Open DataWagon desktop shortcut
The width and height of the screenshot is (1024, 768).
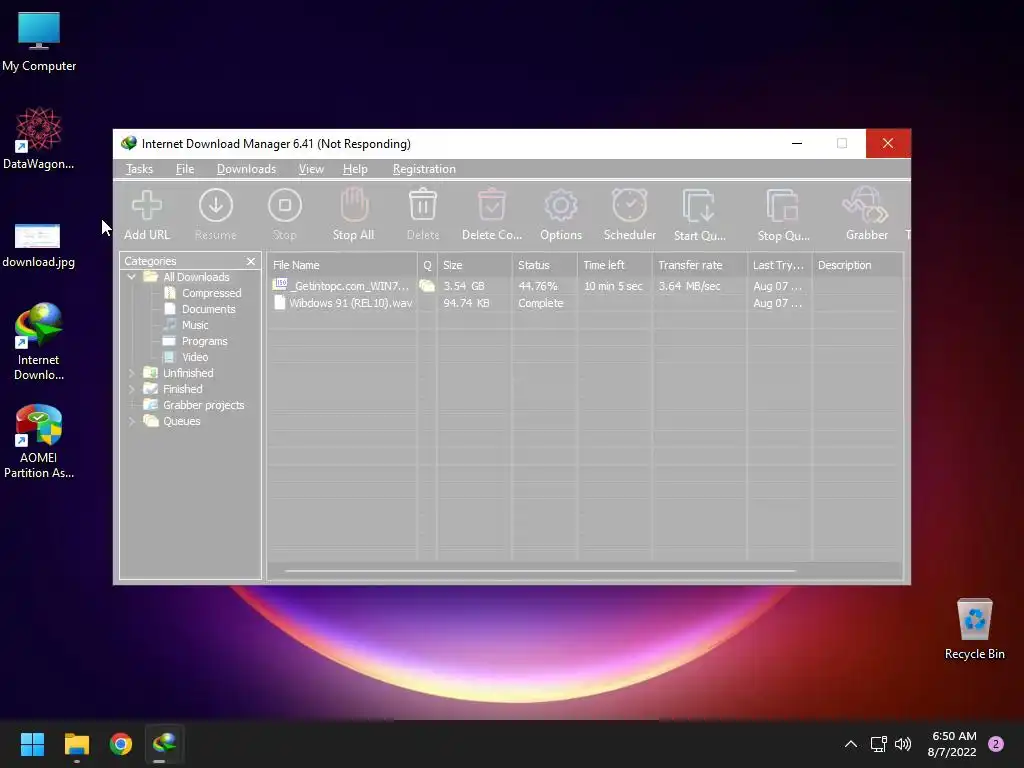click(x=39, y=139)
